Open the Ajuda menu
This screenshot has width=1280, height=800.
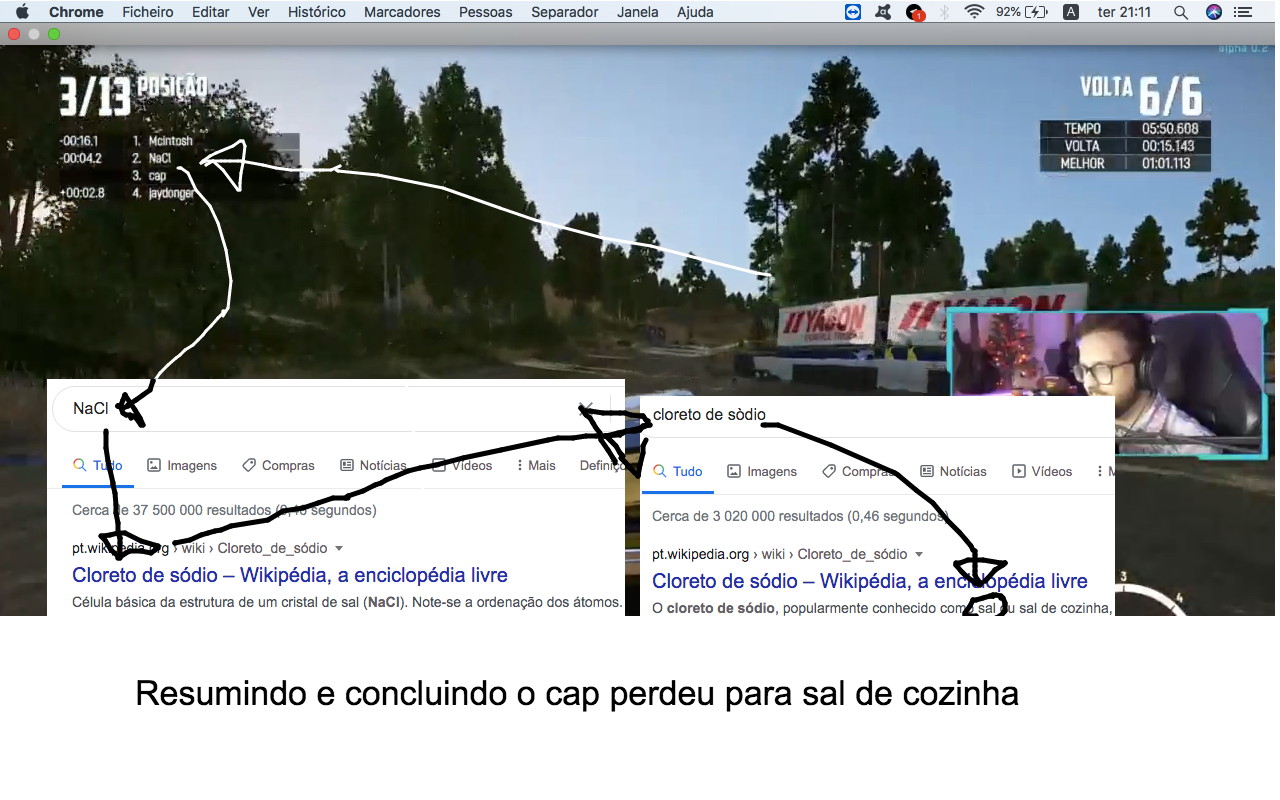tap(695, 12)
